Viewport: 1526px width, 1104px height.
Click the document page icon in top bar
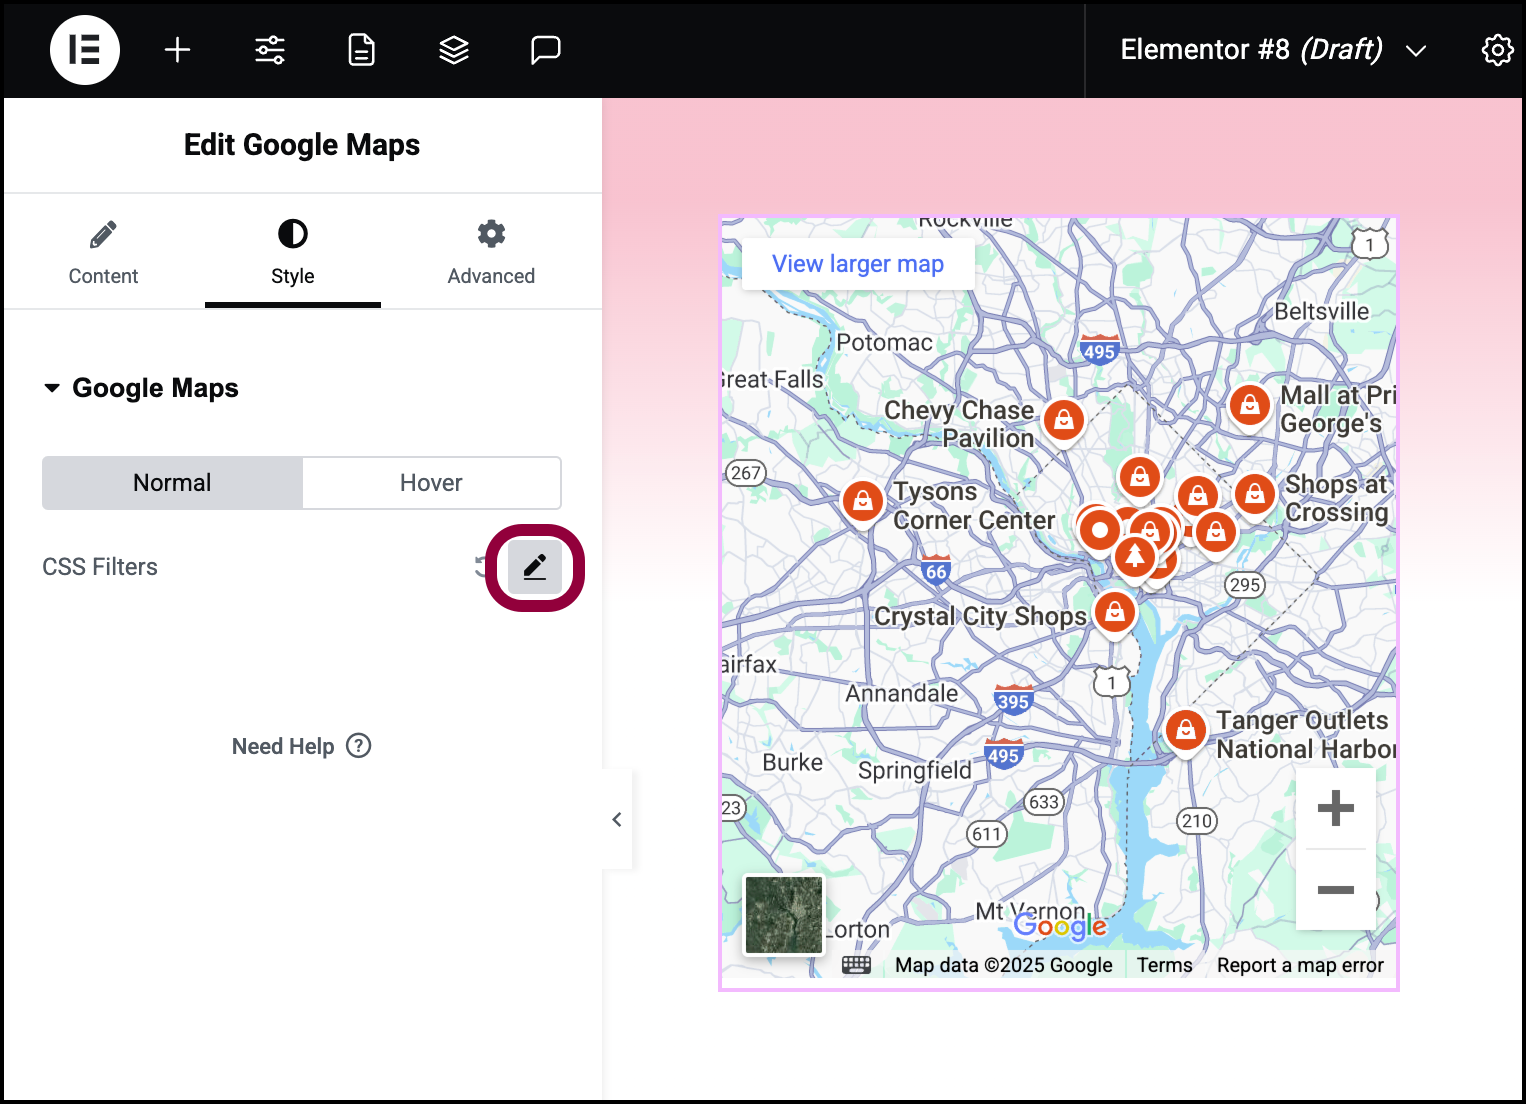click(x=362, y=50)
